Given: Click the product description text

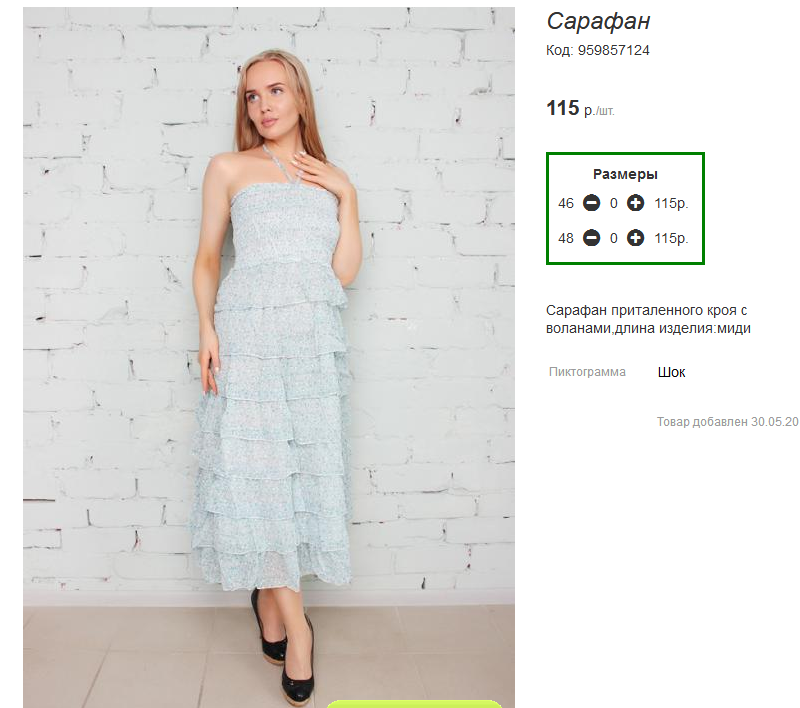Looking at the screenshot, I should 648,319.
